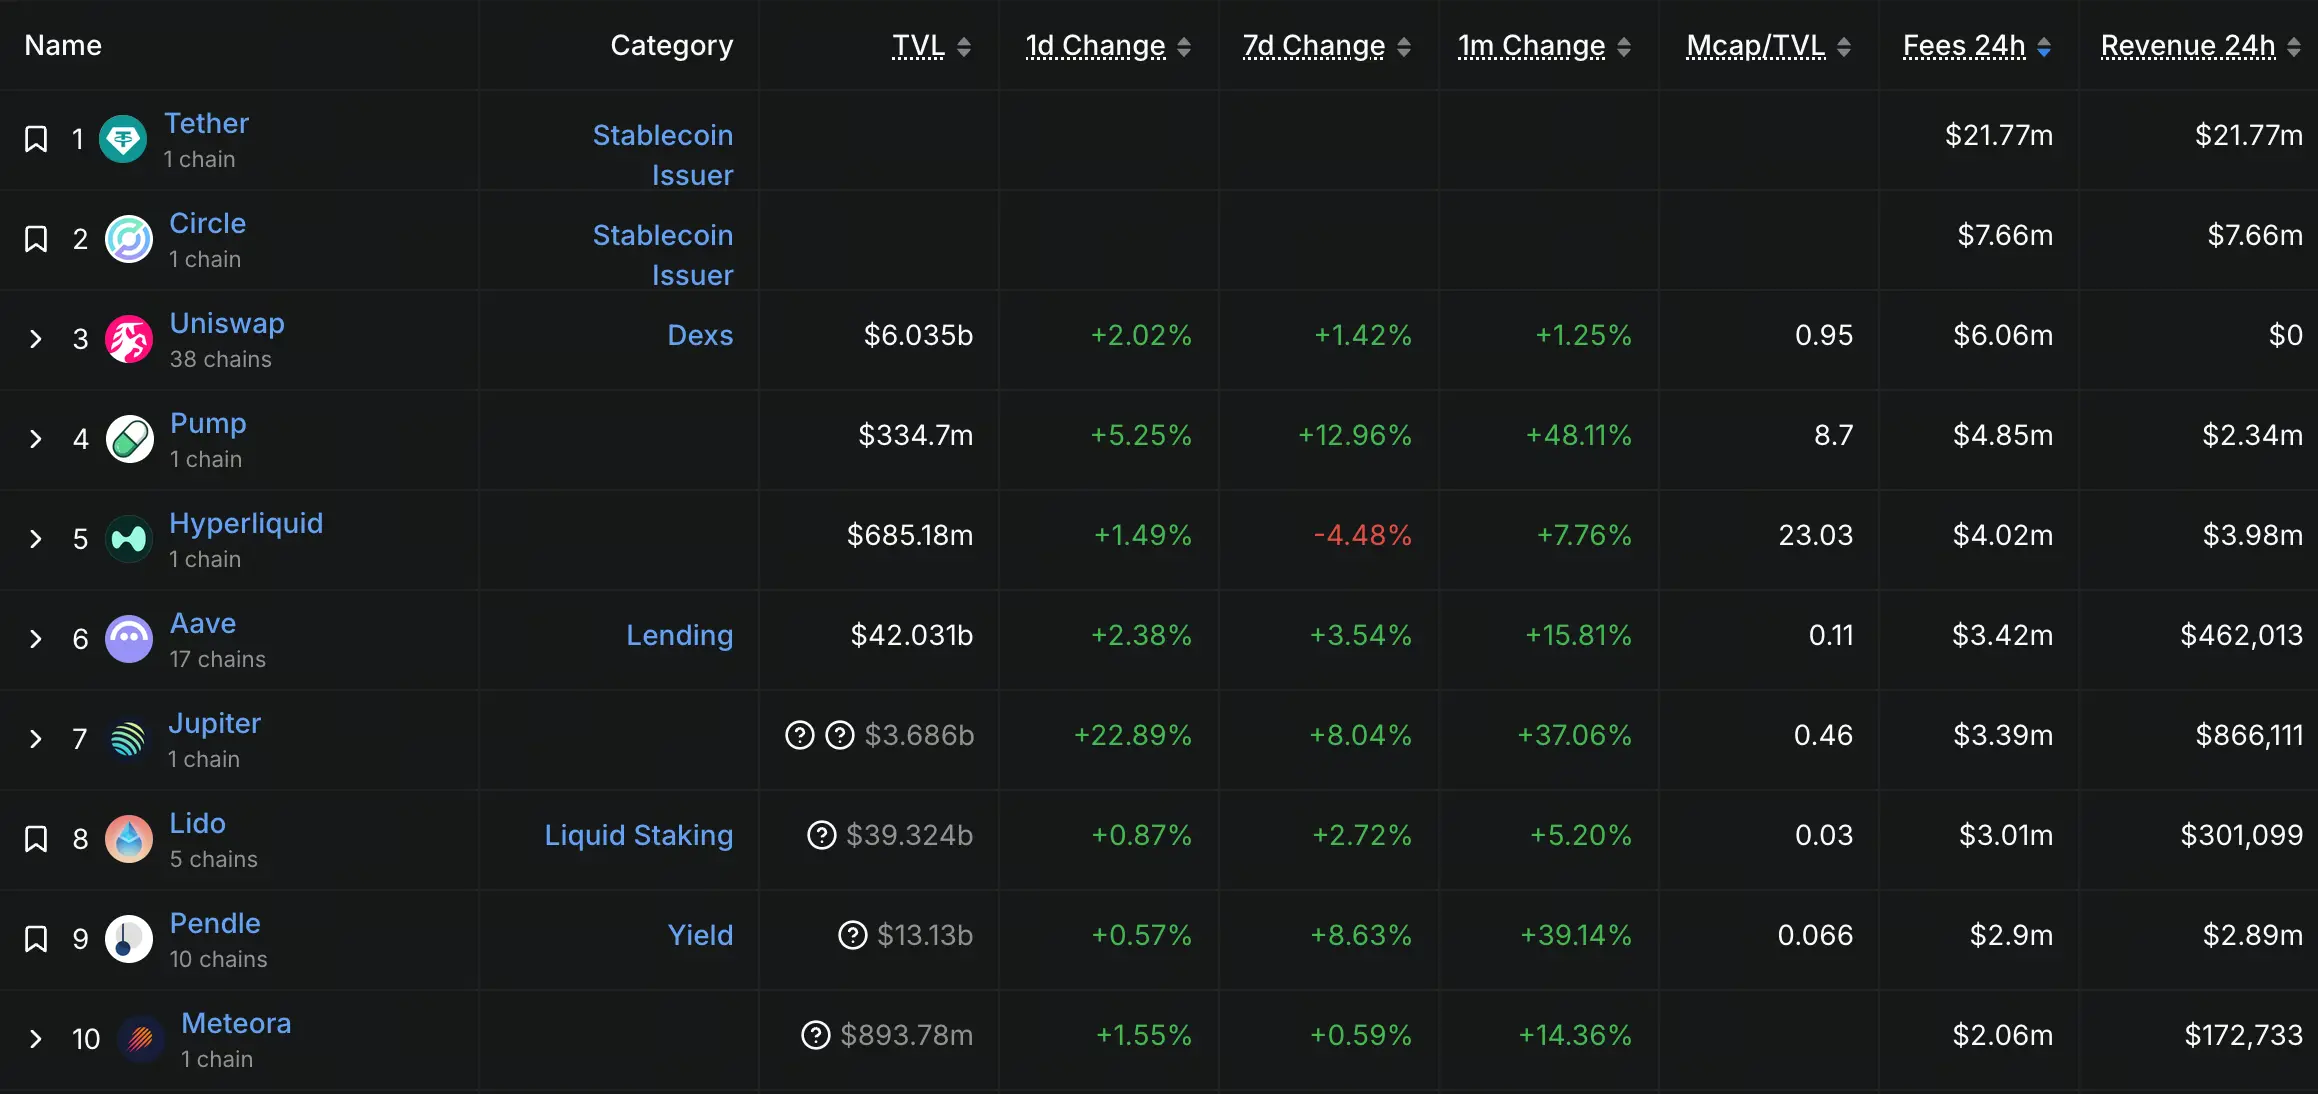
Task: Click the Pump pill logo
Action: click(x=129, y=439)
